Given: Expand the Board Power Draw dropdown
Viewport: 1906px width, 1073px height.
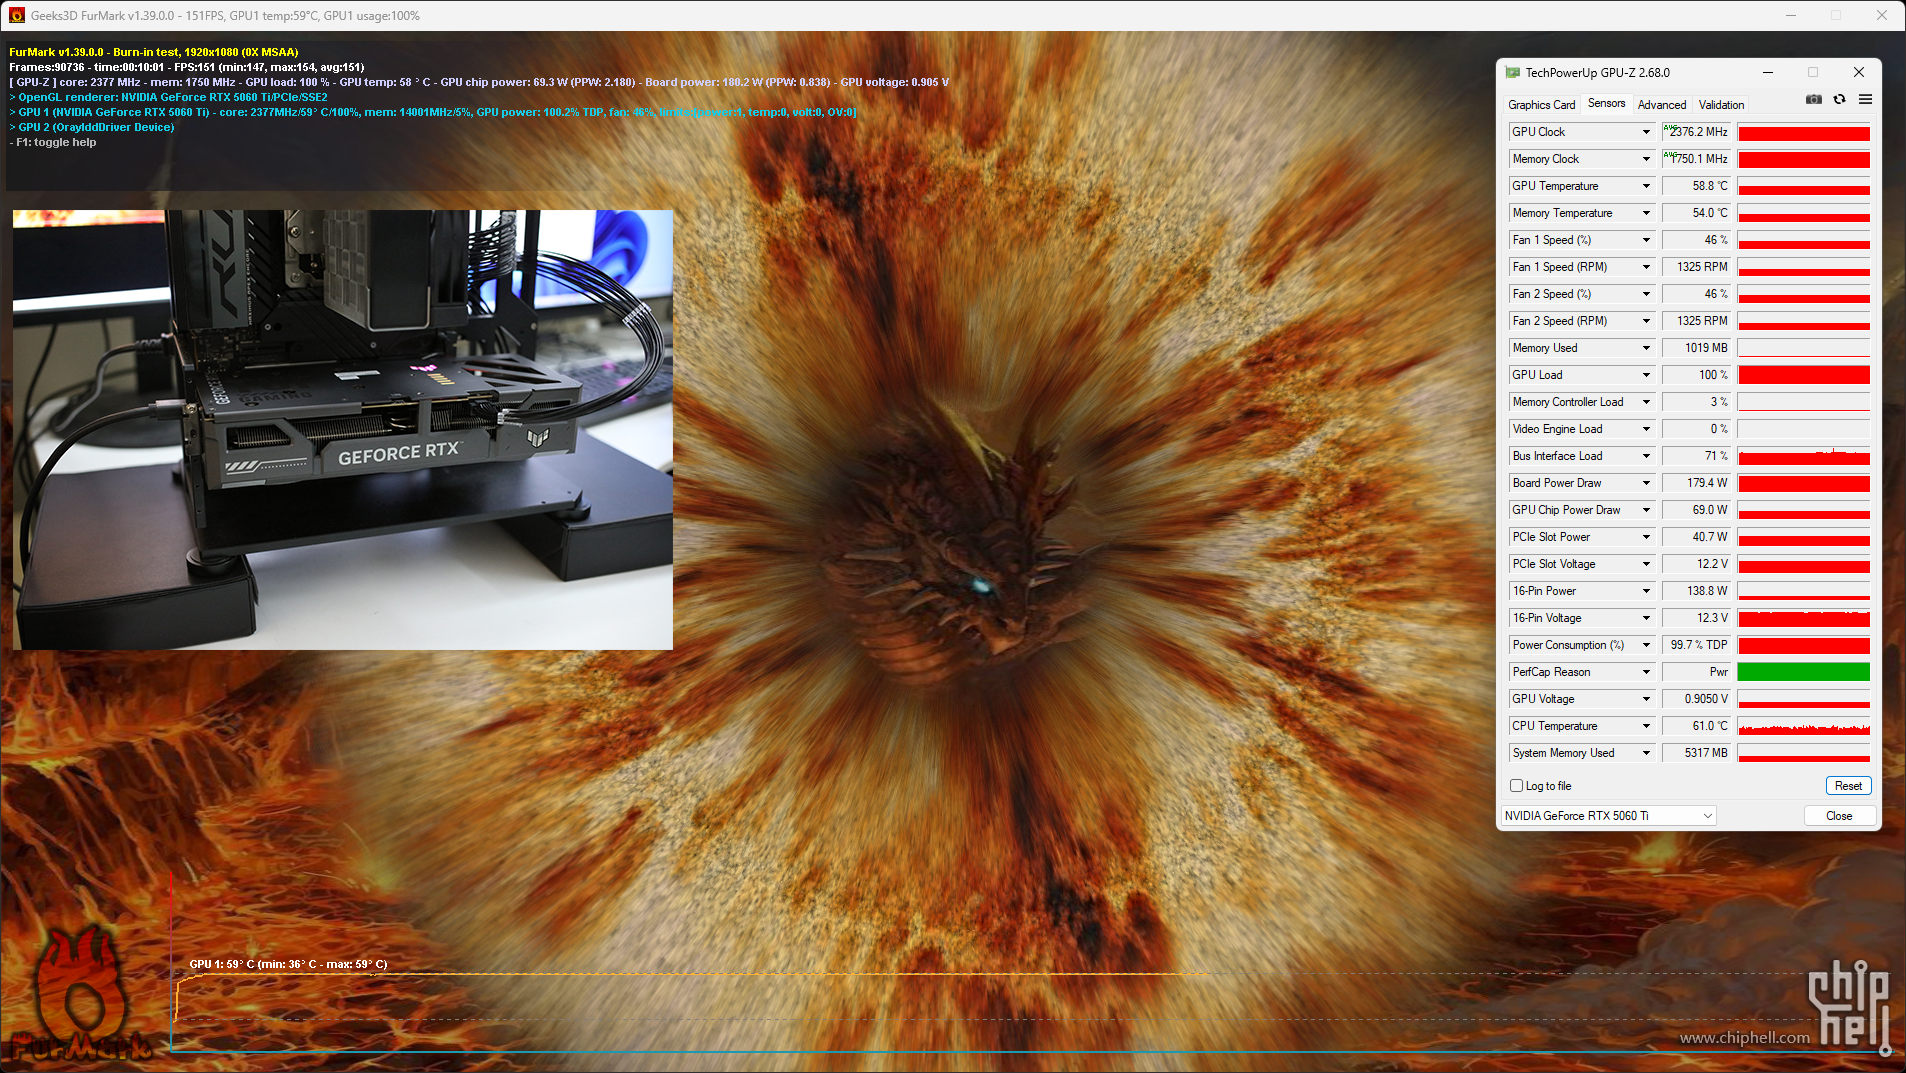Looking at the screenshot, I should coord(1646,483).
